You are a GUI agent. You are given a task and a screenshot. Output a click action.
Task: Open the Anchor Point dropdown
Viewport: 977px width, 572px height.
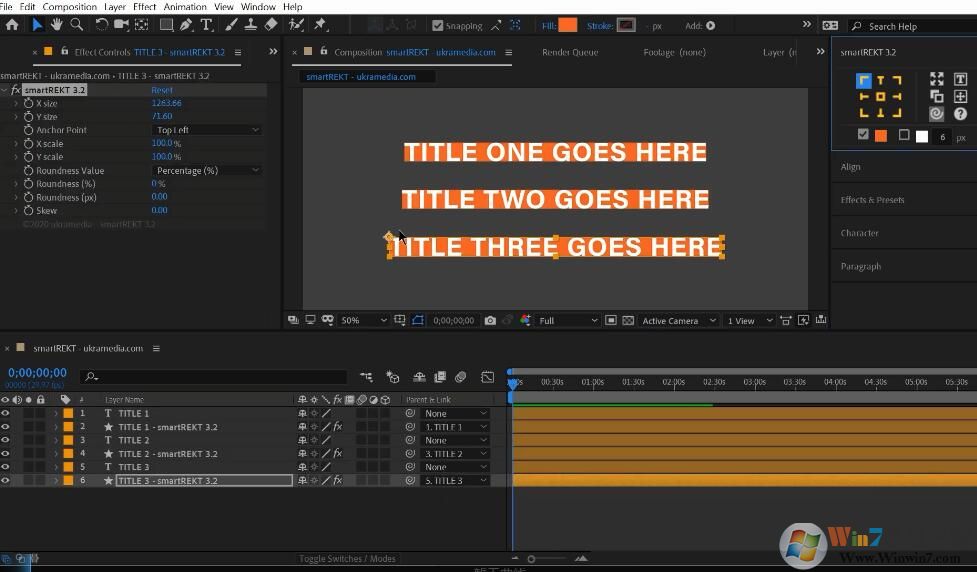click(x=207, y=130)
